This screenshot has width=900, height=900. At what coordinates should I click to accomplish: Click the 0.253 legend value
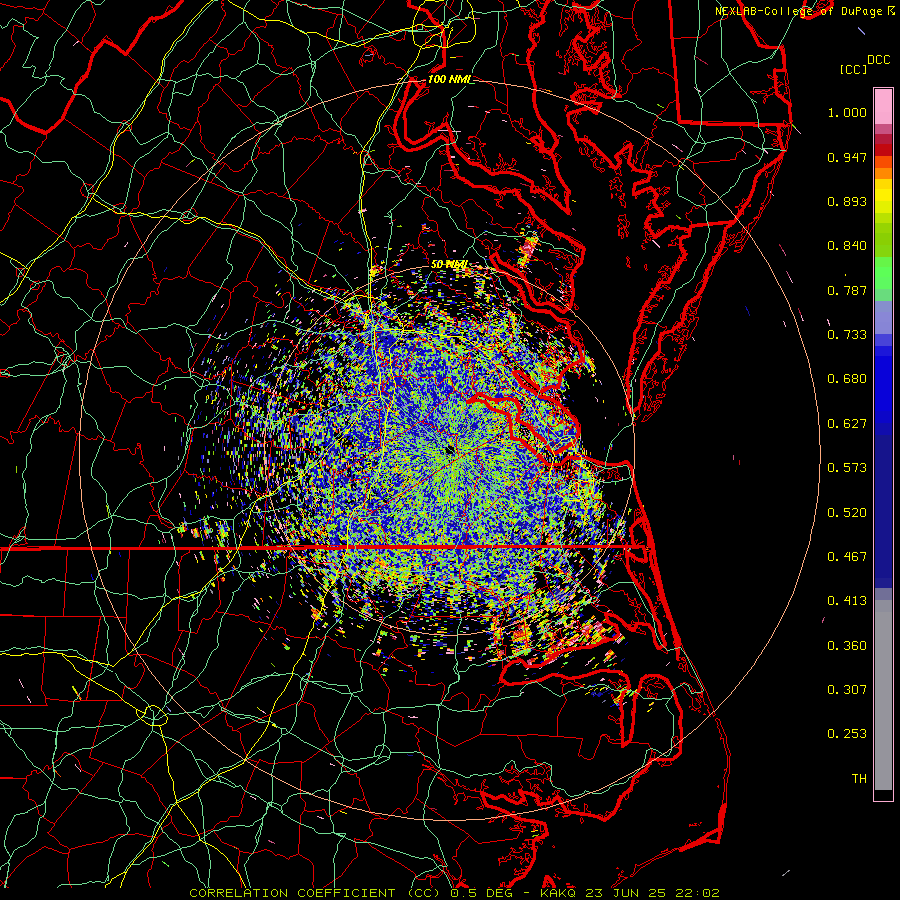tap(847, 734)
